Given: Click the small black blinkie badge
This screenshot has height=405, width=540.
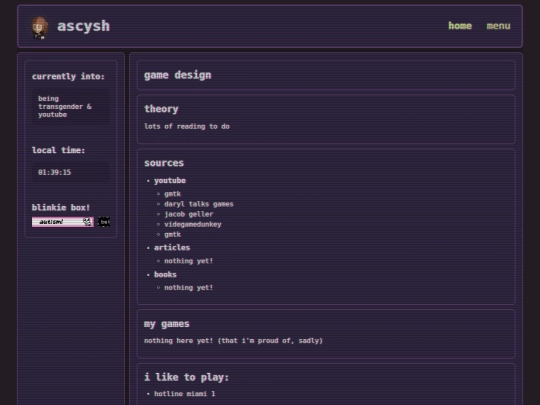Looking at the screenshot, I should 104,222.
